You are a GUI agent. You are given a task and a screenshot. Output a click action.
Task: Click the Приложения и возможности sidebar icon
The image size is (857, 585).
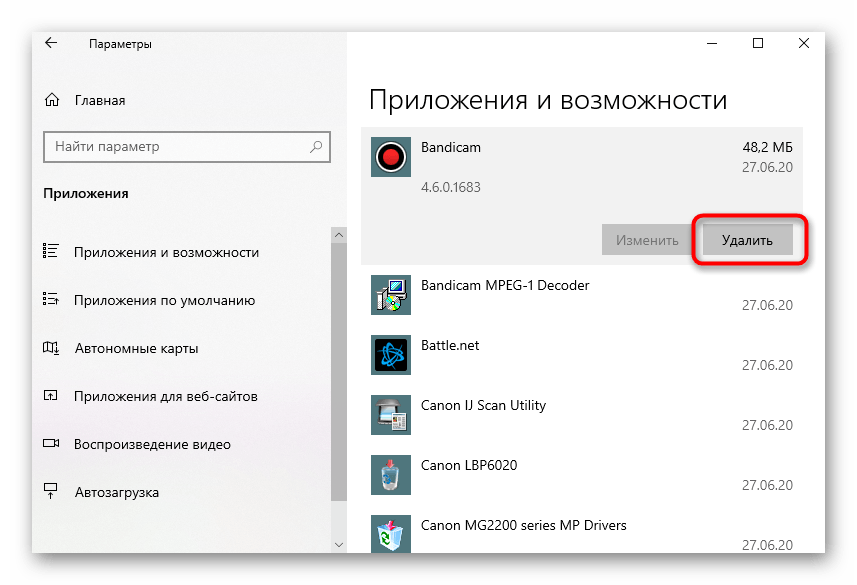pyautogui.click(x=50, y=251)
